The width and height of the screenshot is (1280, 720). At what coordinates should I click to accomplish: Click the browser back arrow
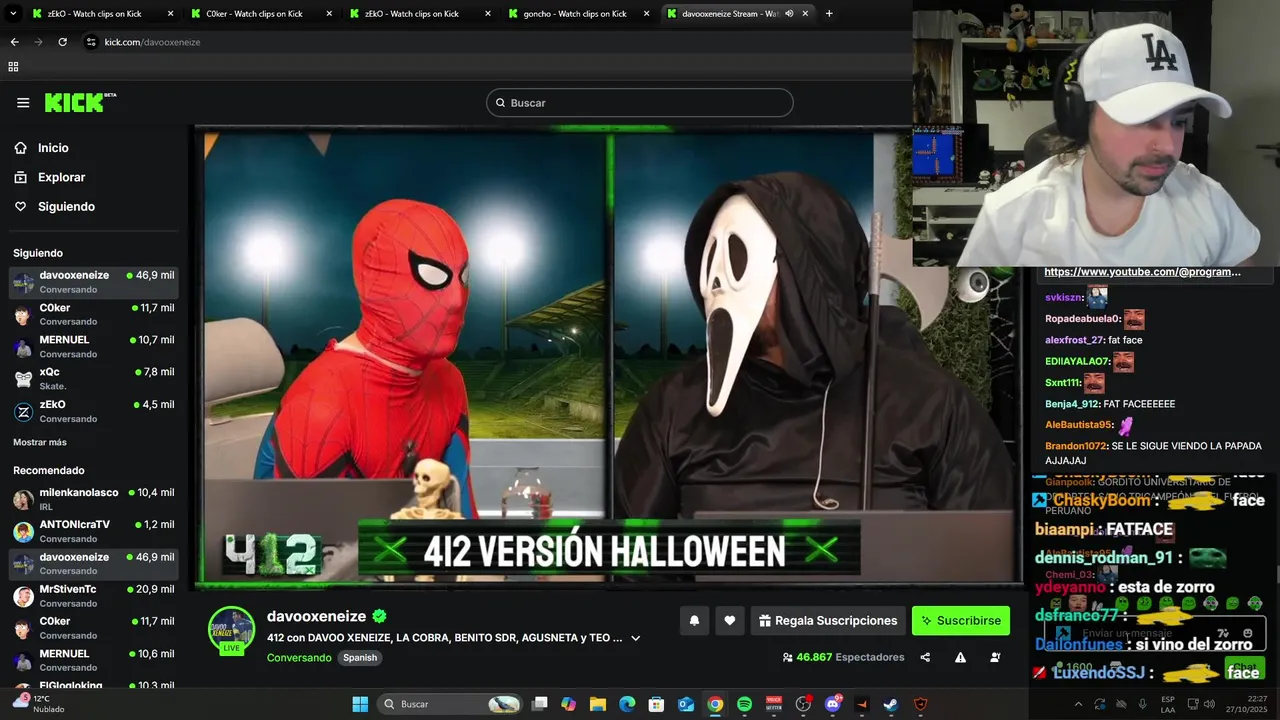tap(14, 42)
